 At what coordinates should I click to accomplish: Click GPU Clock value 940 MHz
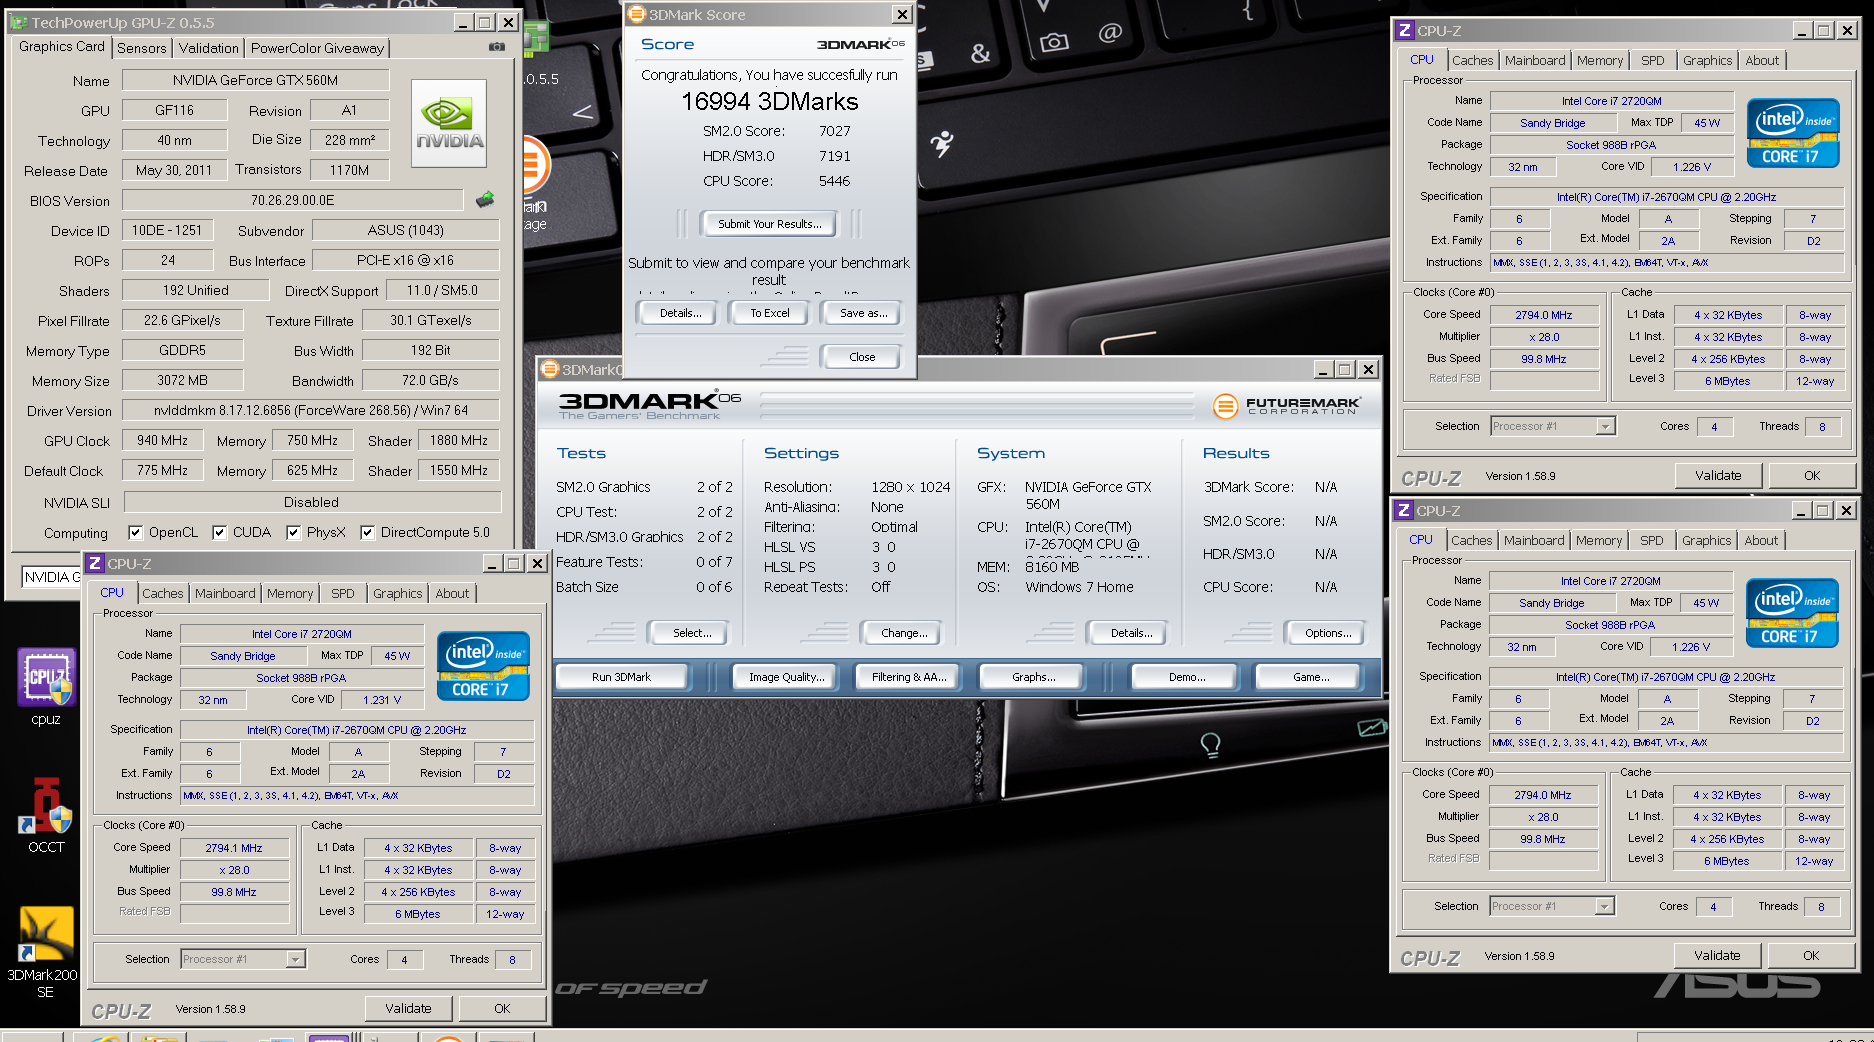click(x=162, y=440)
